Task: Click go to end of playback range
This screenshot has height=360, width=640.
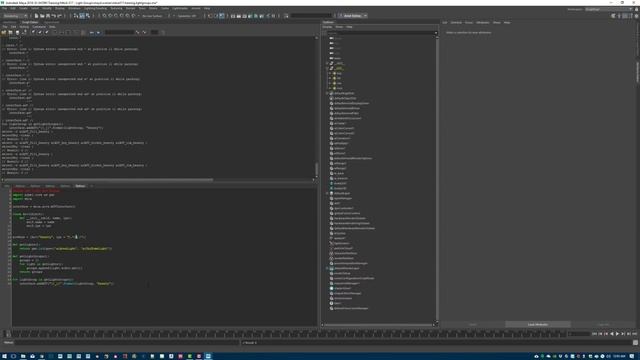Action: [634, 334]
